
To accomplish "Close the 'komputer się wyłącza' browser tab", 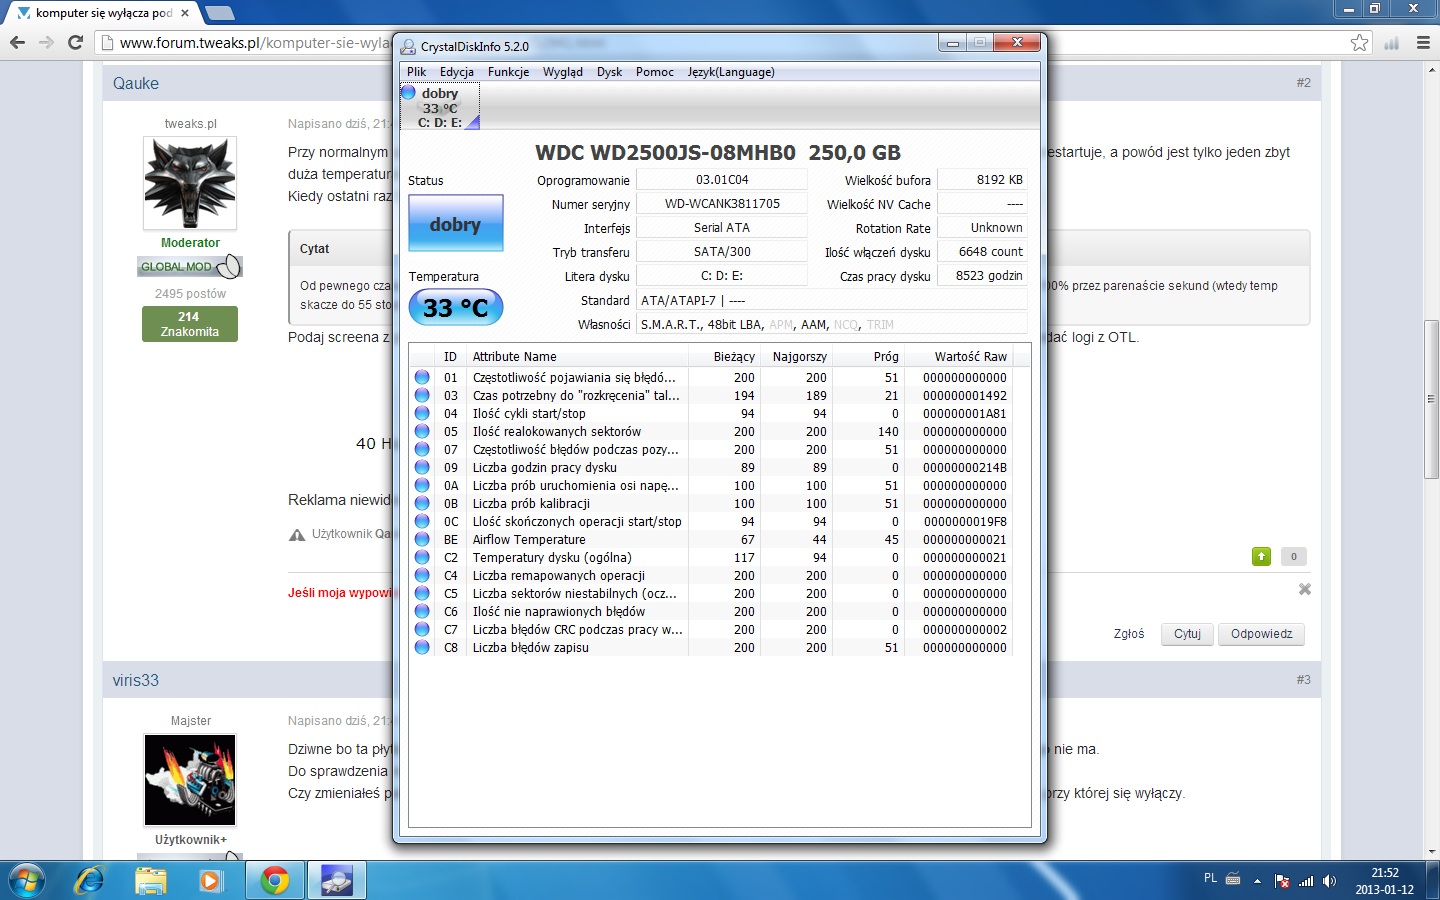I will pyautogui.click(x=185, y=13).
